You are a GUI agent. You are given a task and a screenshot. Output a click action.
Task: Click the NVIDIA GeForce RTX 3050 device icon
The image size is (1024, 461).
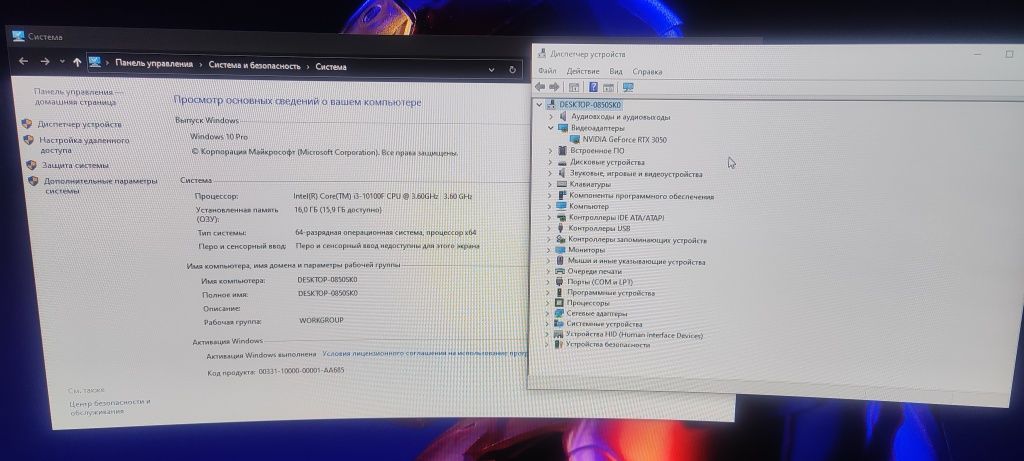[x=575, y=139]
